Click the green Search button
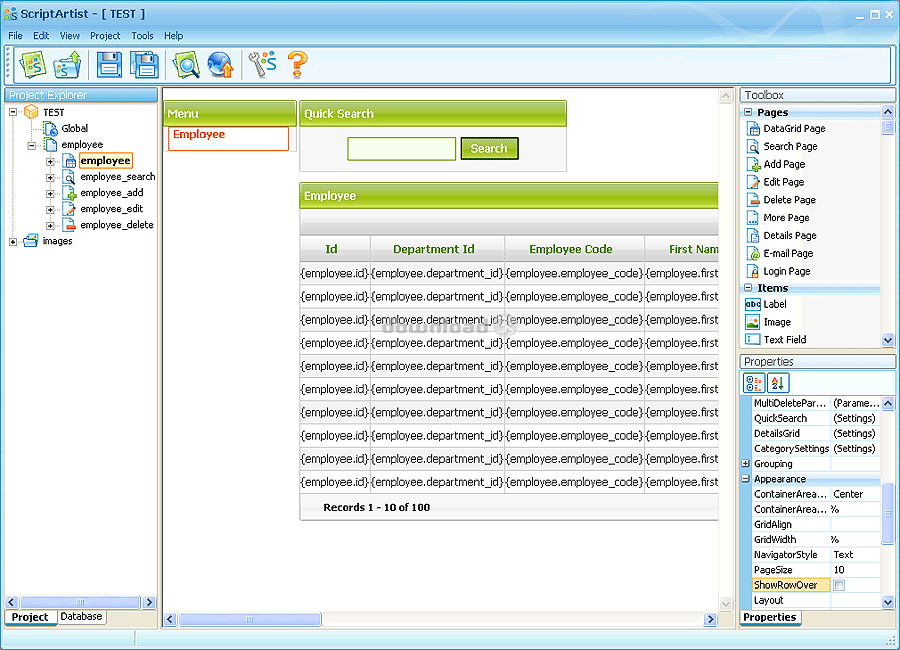The height and width of the screenshot is (650, 900). click(x=489, y=148)
